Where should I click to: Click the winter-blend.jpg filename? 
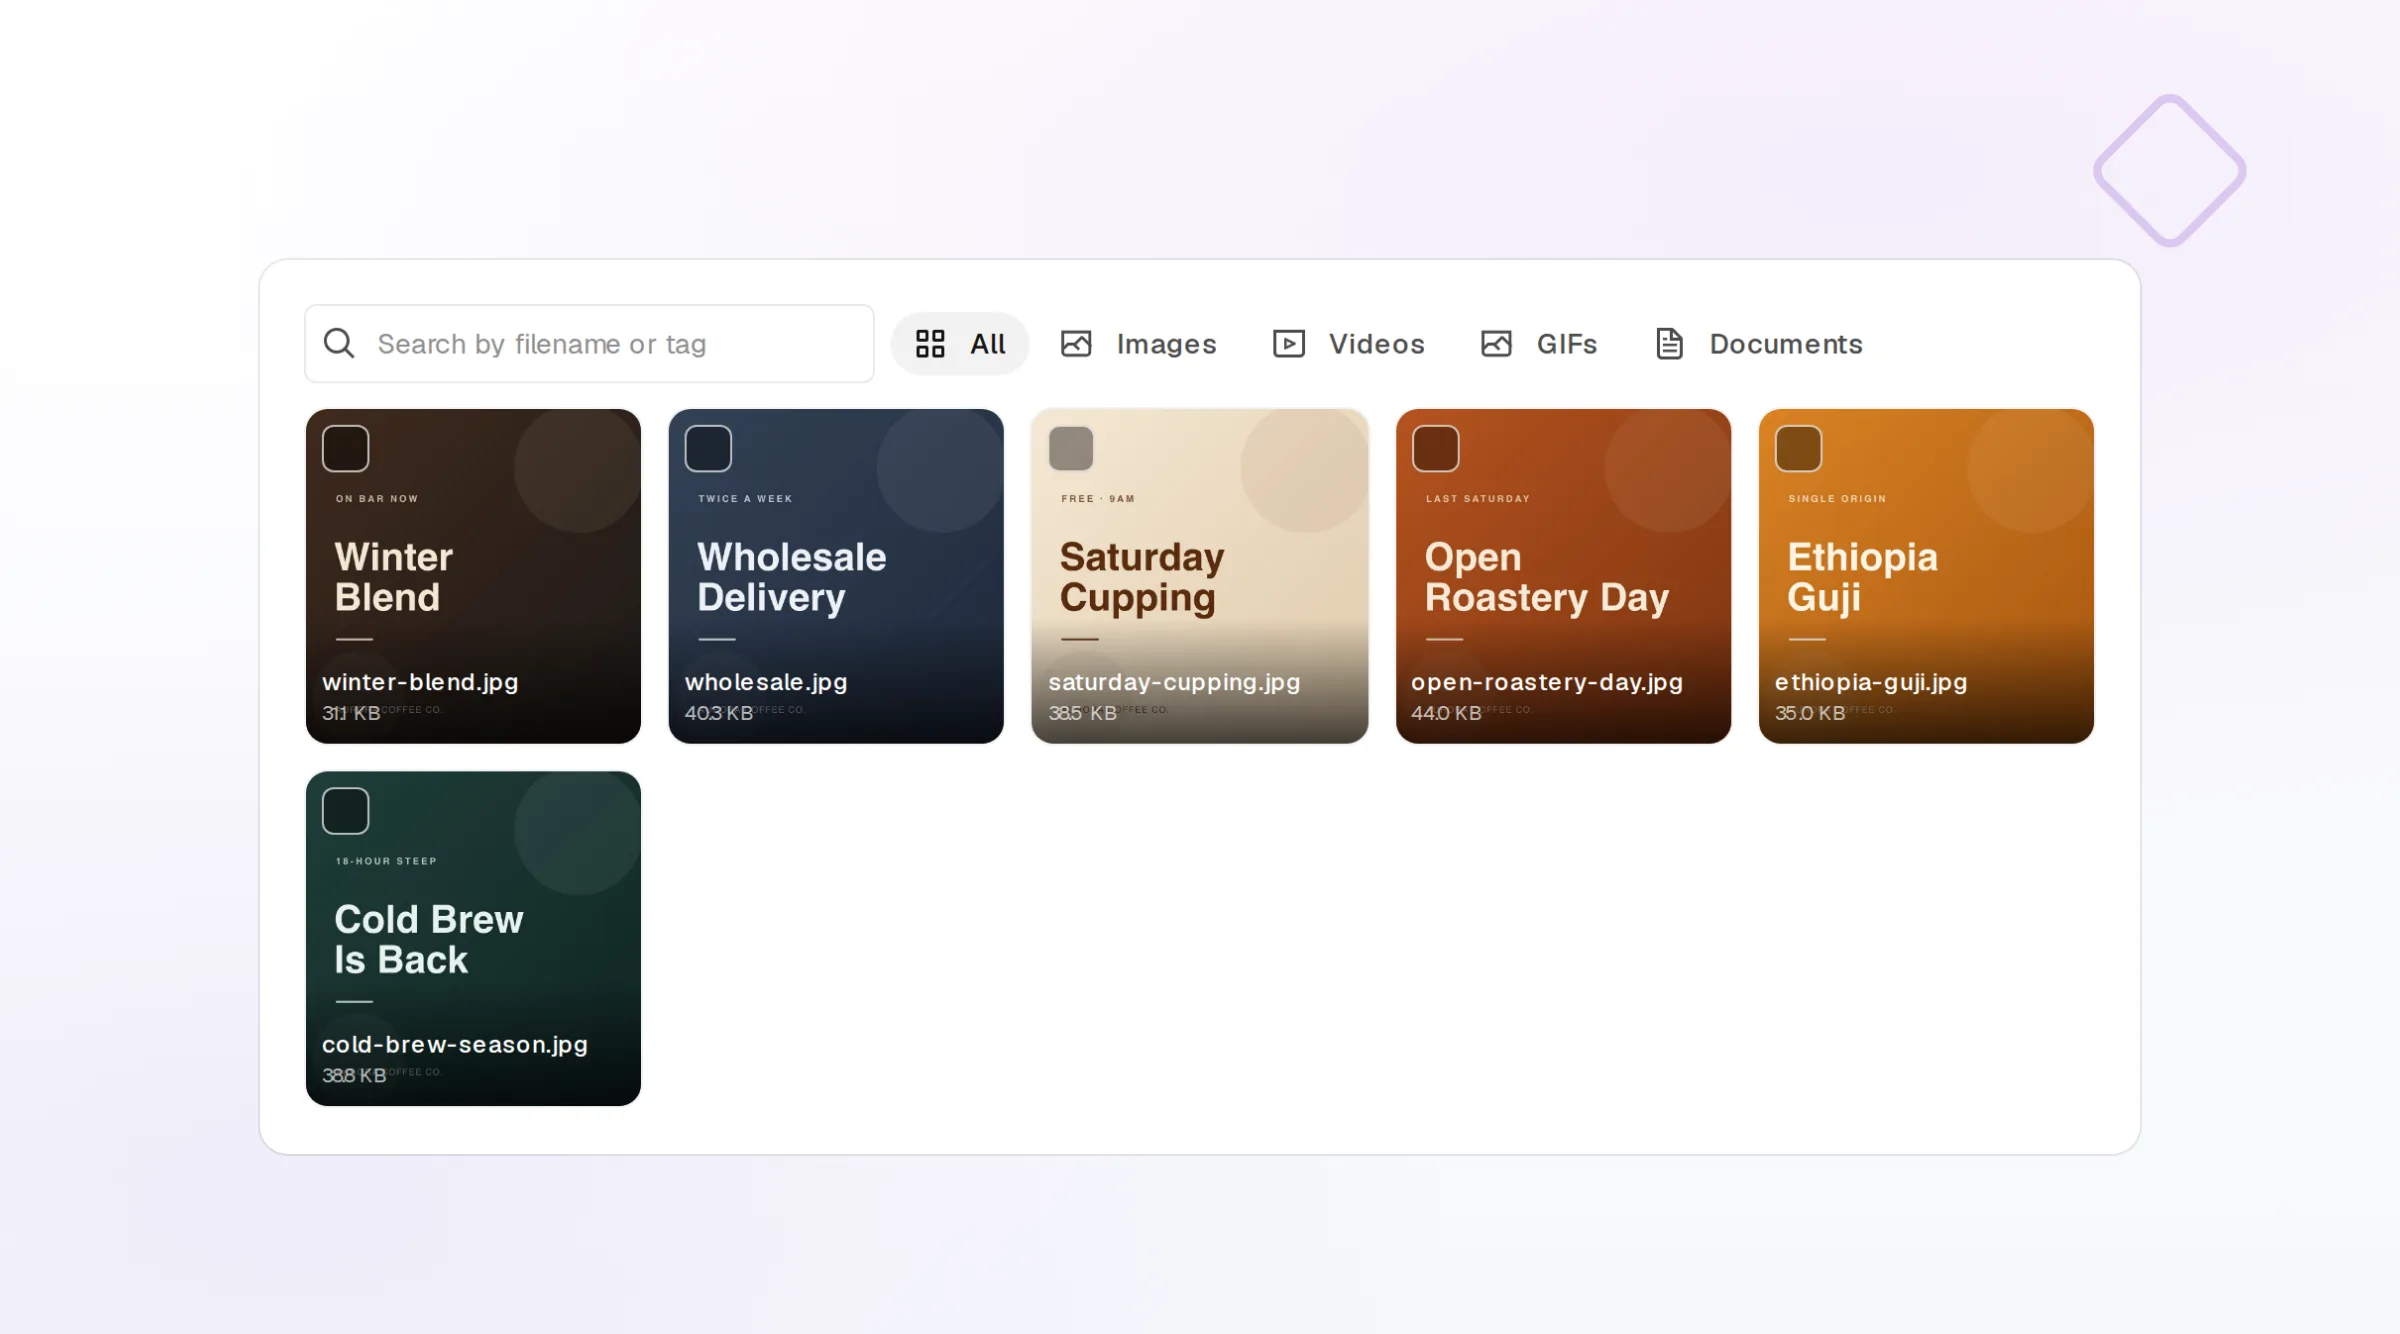click(420, 682)
